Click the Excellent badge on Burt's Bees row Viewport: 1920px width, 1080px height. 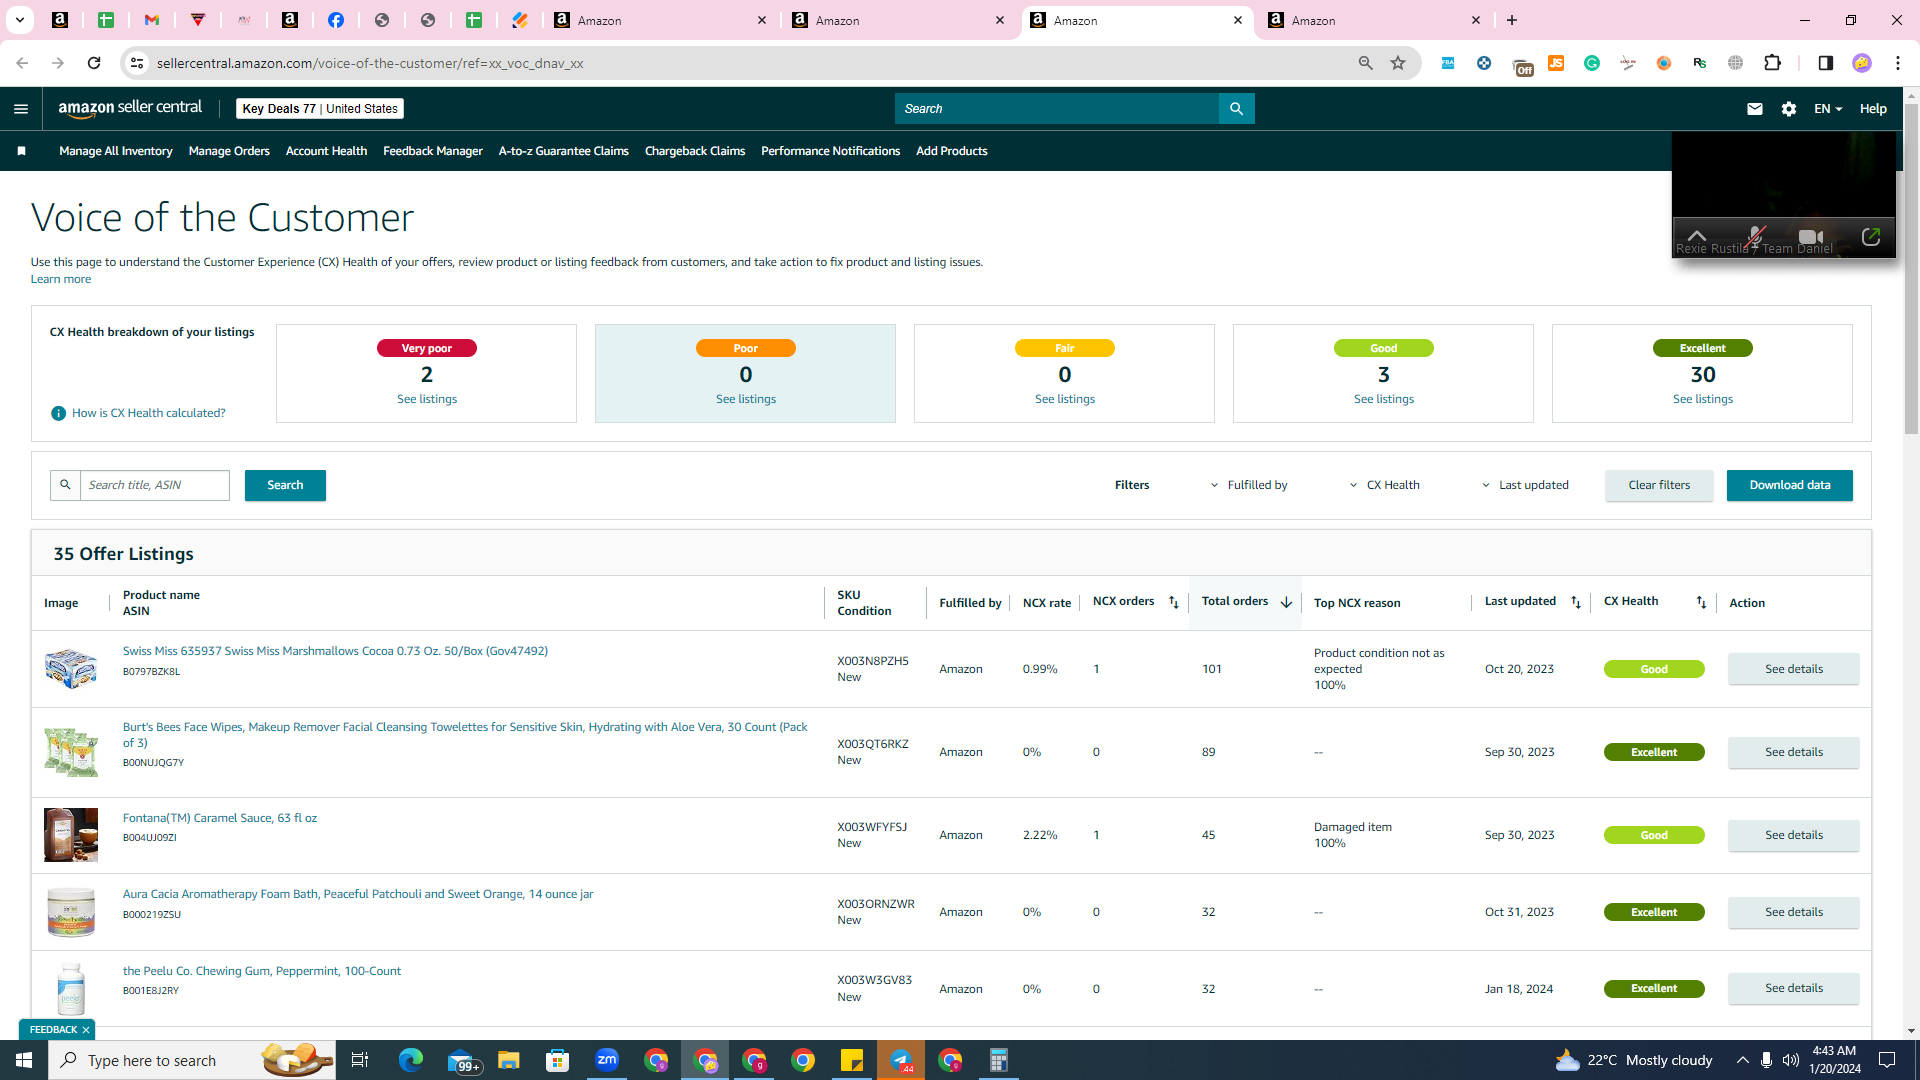1654,752
